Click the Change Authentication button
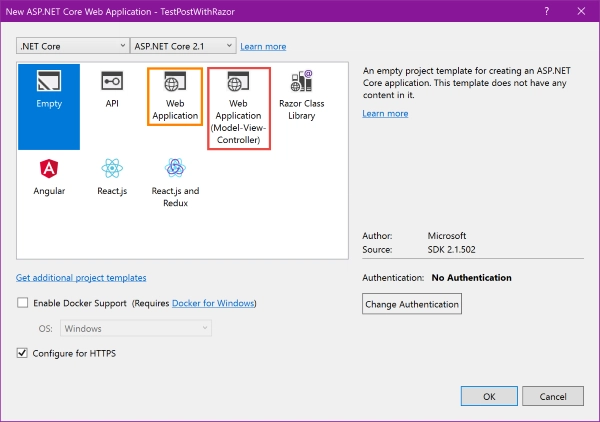 412,304
